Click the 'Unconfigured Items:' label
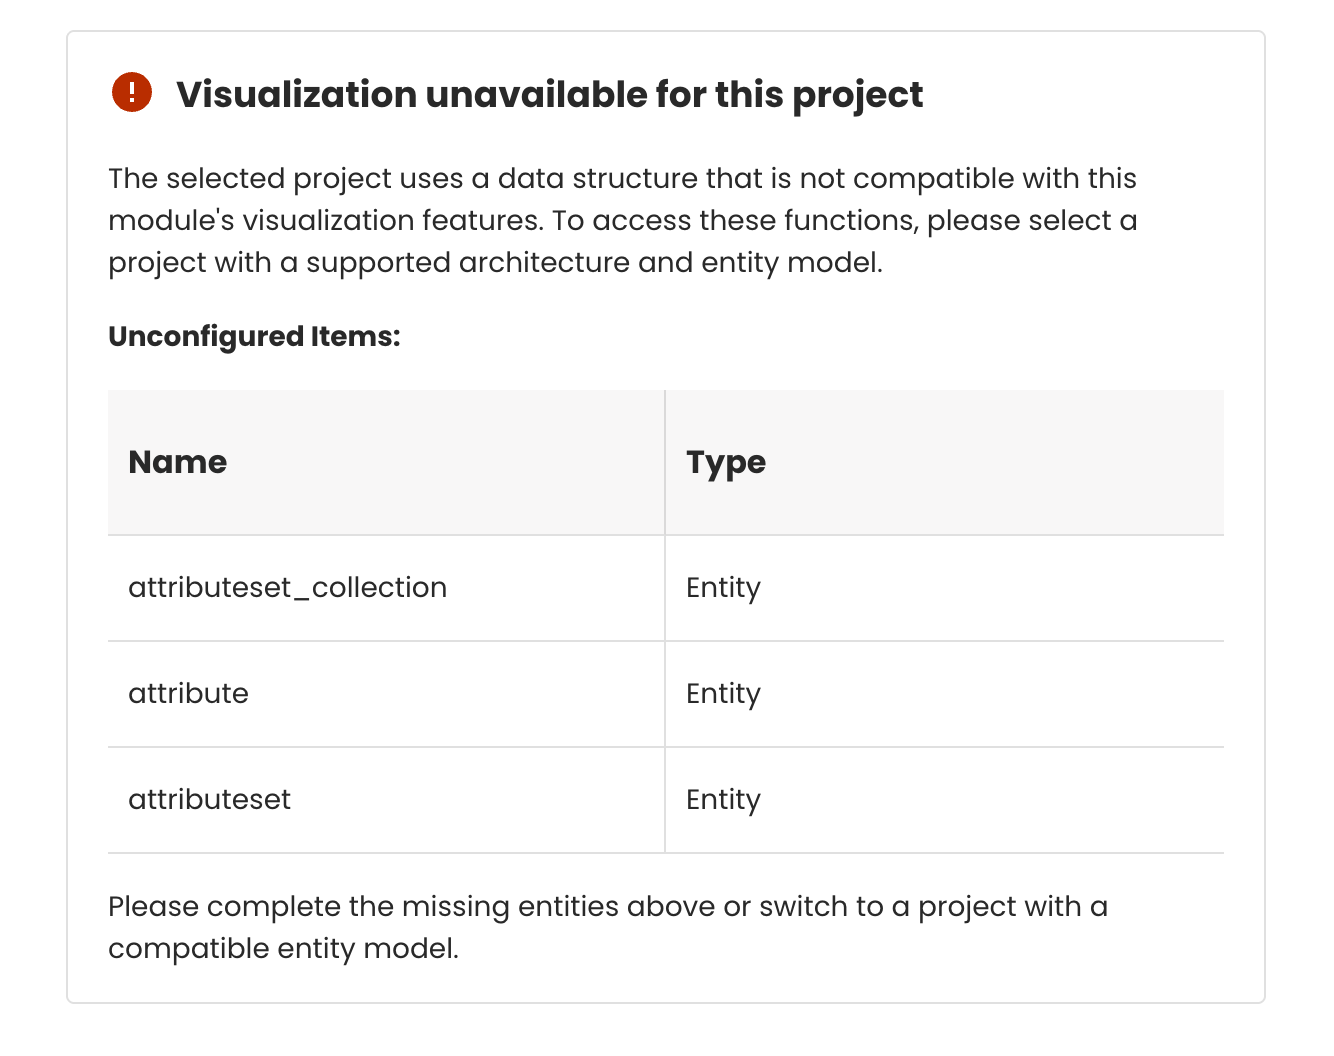The height and width of the screenshot is (1056, 1334). point(254,337)
